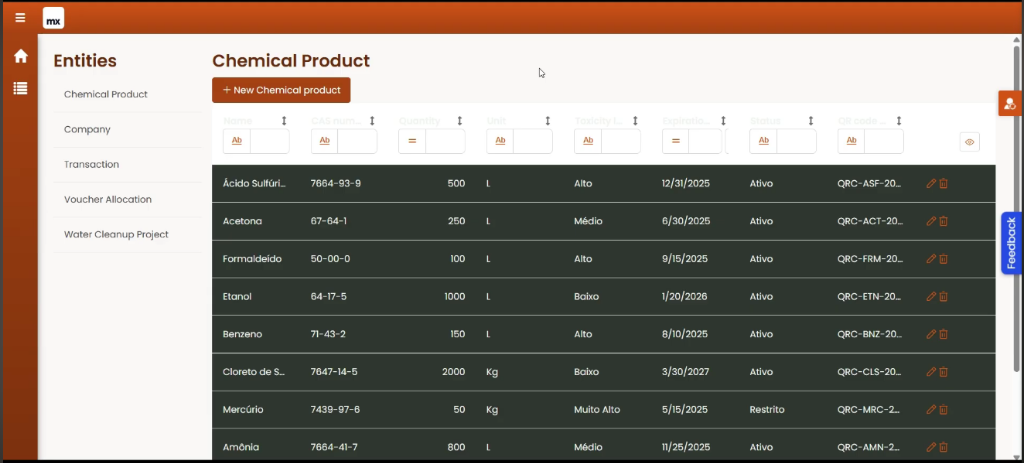Click the QRC-BNZ QR code cell
The image size is (1024, 463).
pyautogui.click(x=870, y=334)
